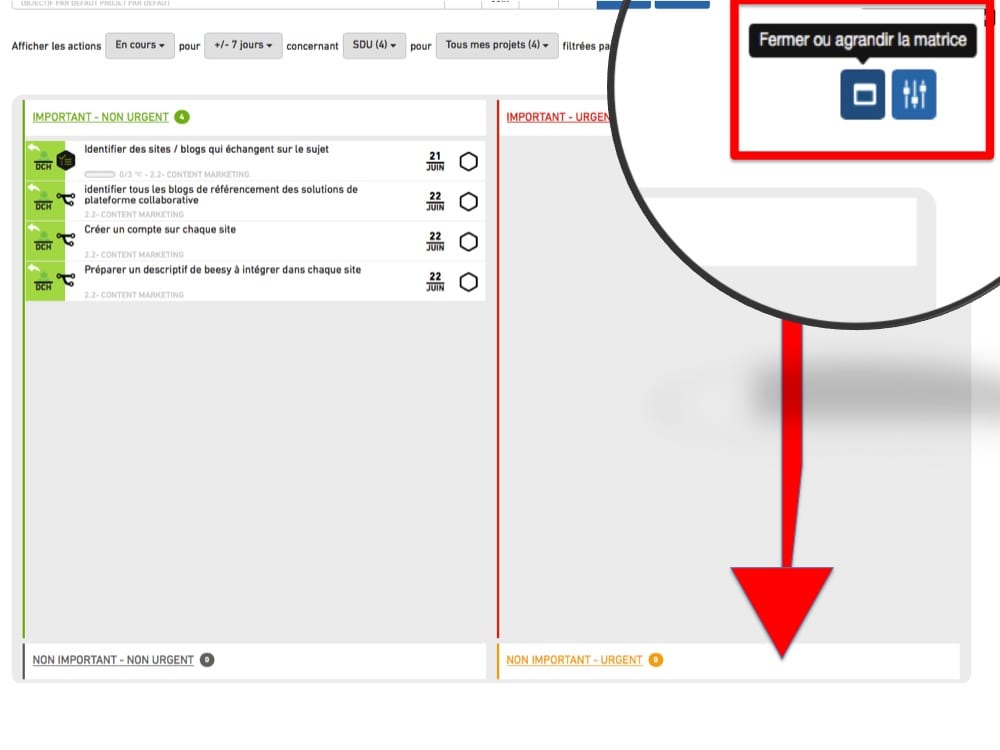Open the +/- 7 jours period dropdown

click(x=243, y=45)
